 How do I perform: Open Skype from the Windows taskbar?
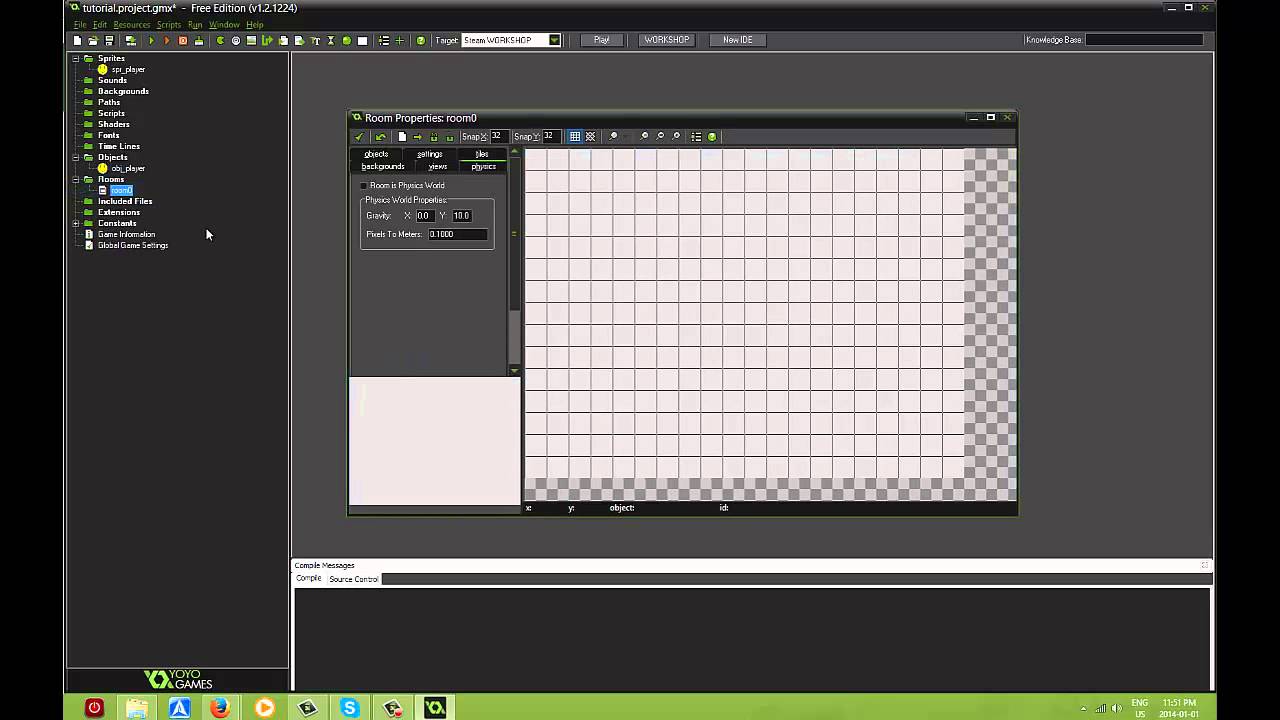(x=349, y=707)
